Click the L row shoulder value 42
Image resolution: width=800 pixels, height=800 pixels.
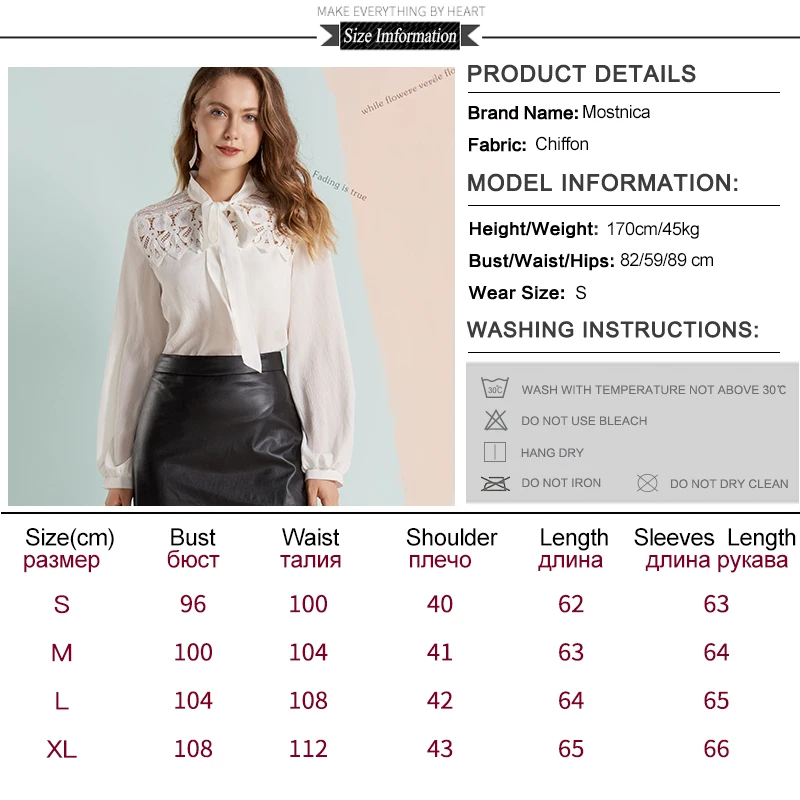(x=439, y=701)
